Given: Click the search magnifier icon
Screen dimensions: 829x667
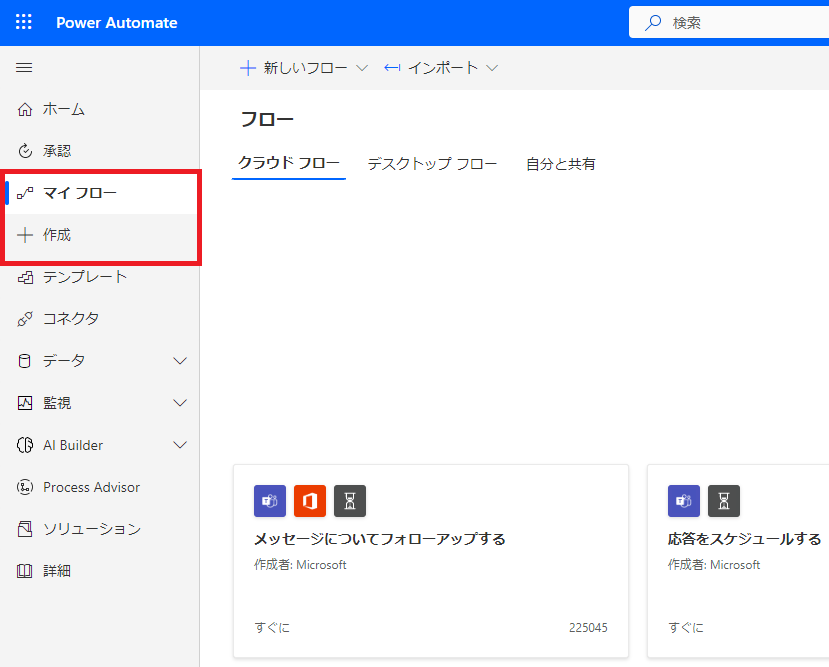Looking at the screenshot, I should pyautogui.click(x=653, y=23).
